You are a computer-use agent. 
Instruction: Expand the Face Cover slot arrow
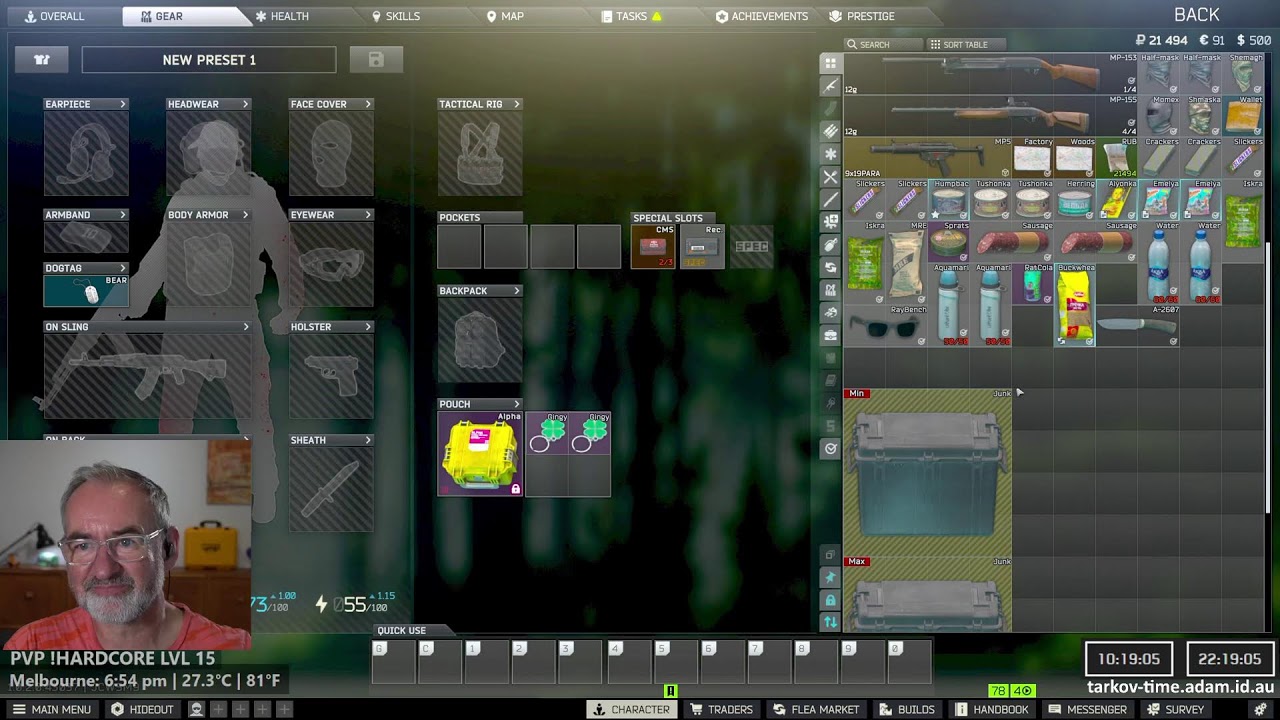coord(368,104)
